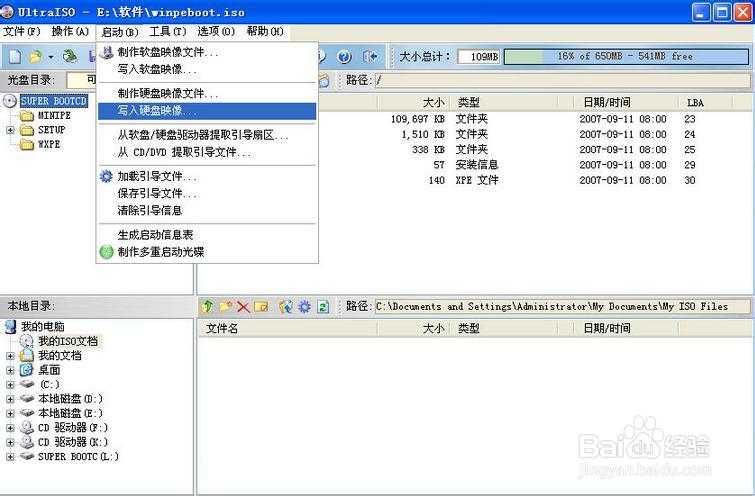Expand the (C:) drive node
The width and height of the screenshot is (755, 496).
(x=10, y=385)
